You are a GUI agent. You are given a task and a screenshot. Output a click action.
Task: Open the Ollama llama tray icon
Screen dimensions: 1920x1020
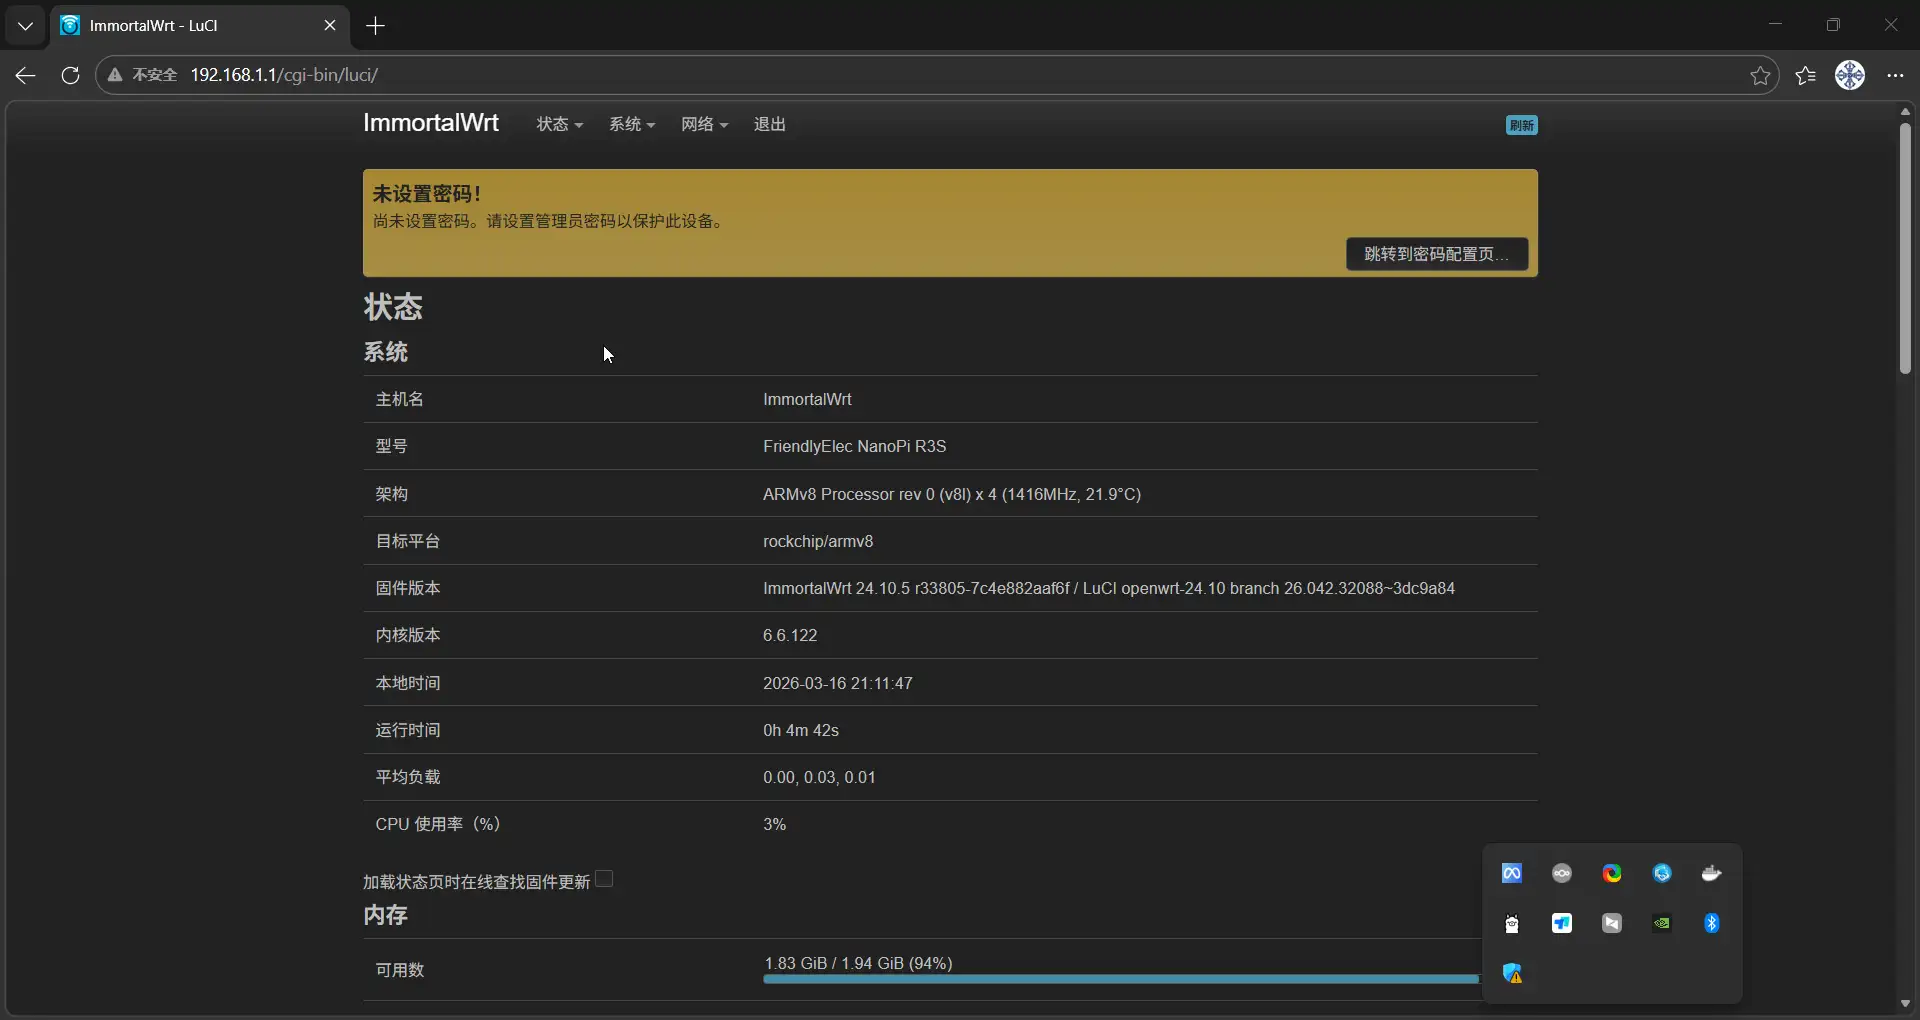(1512, 923)
